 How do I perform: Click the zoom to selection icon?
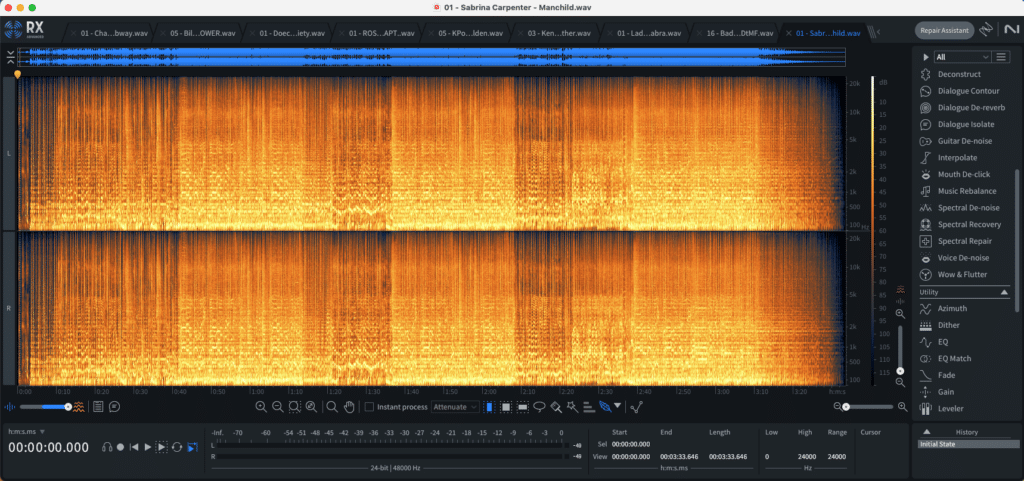point(295,407)
